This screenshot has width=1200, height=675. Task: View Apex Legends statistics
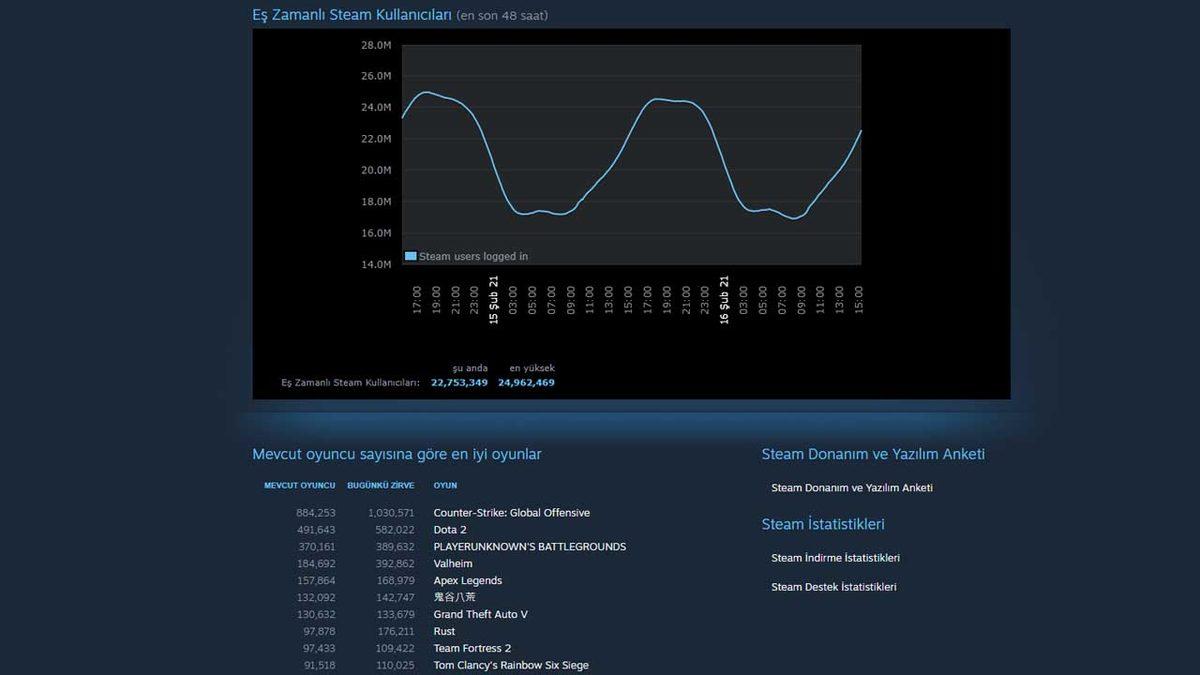[468, 580]
